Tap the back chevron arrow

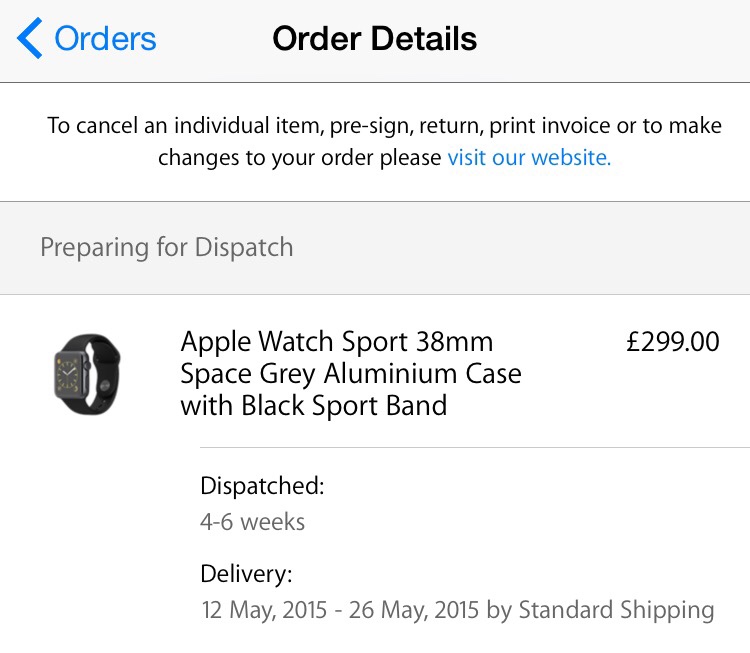[x=30, y=39]
